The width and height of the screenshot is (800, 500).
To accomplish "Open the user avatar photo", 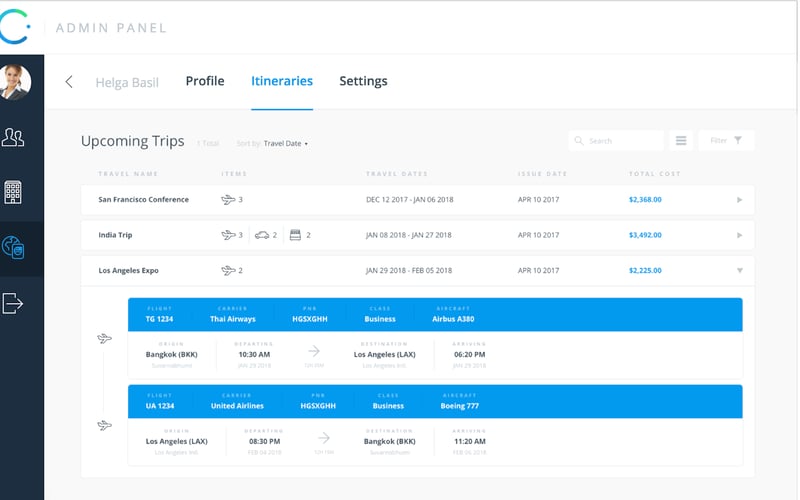I will click(x=15, y=82).
